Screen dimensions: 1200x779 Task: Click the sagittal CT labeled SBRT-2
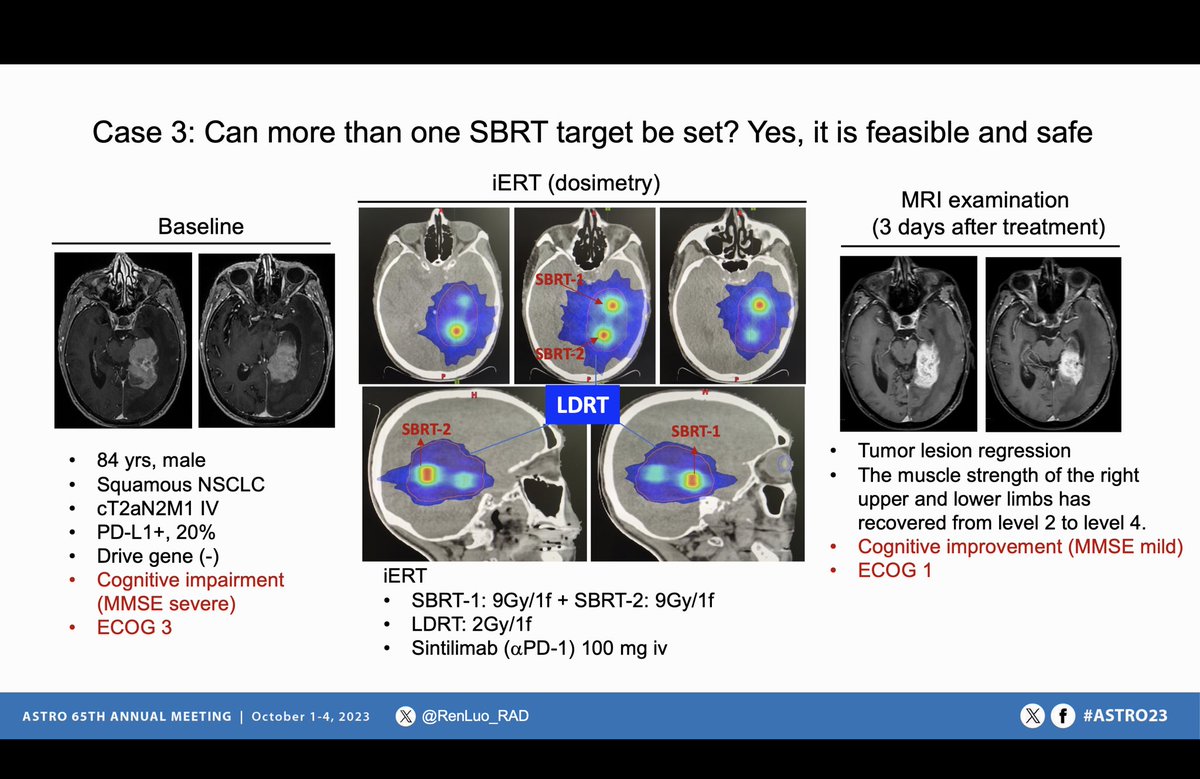pyautogui.click(x=474, y=474)
